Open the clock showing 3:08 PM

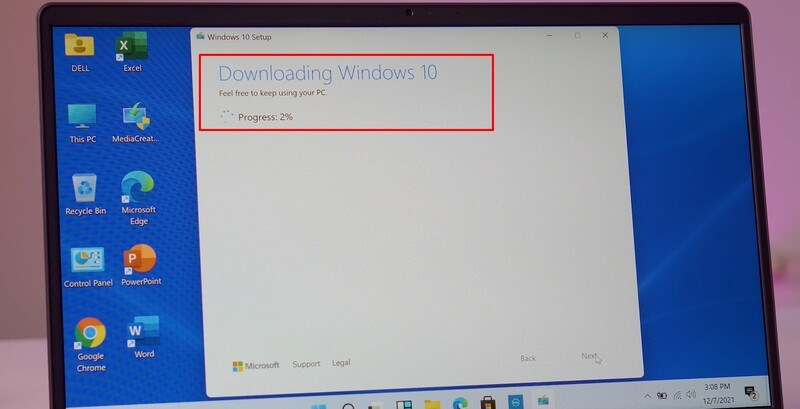pos(717,392)
